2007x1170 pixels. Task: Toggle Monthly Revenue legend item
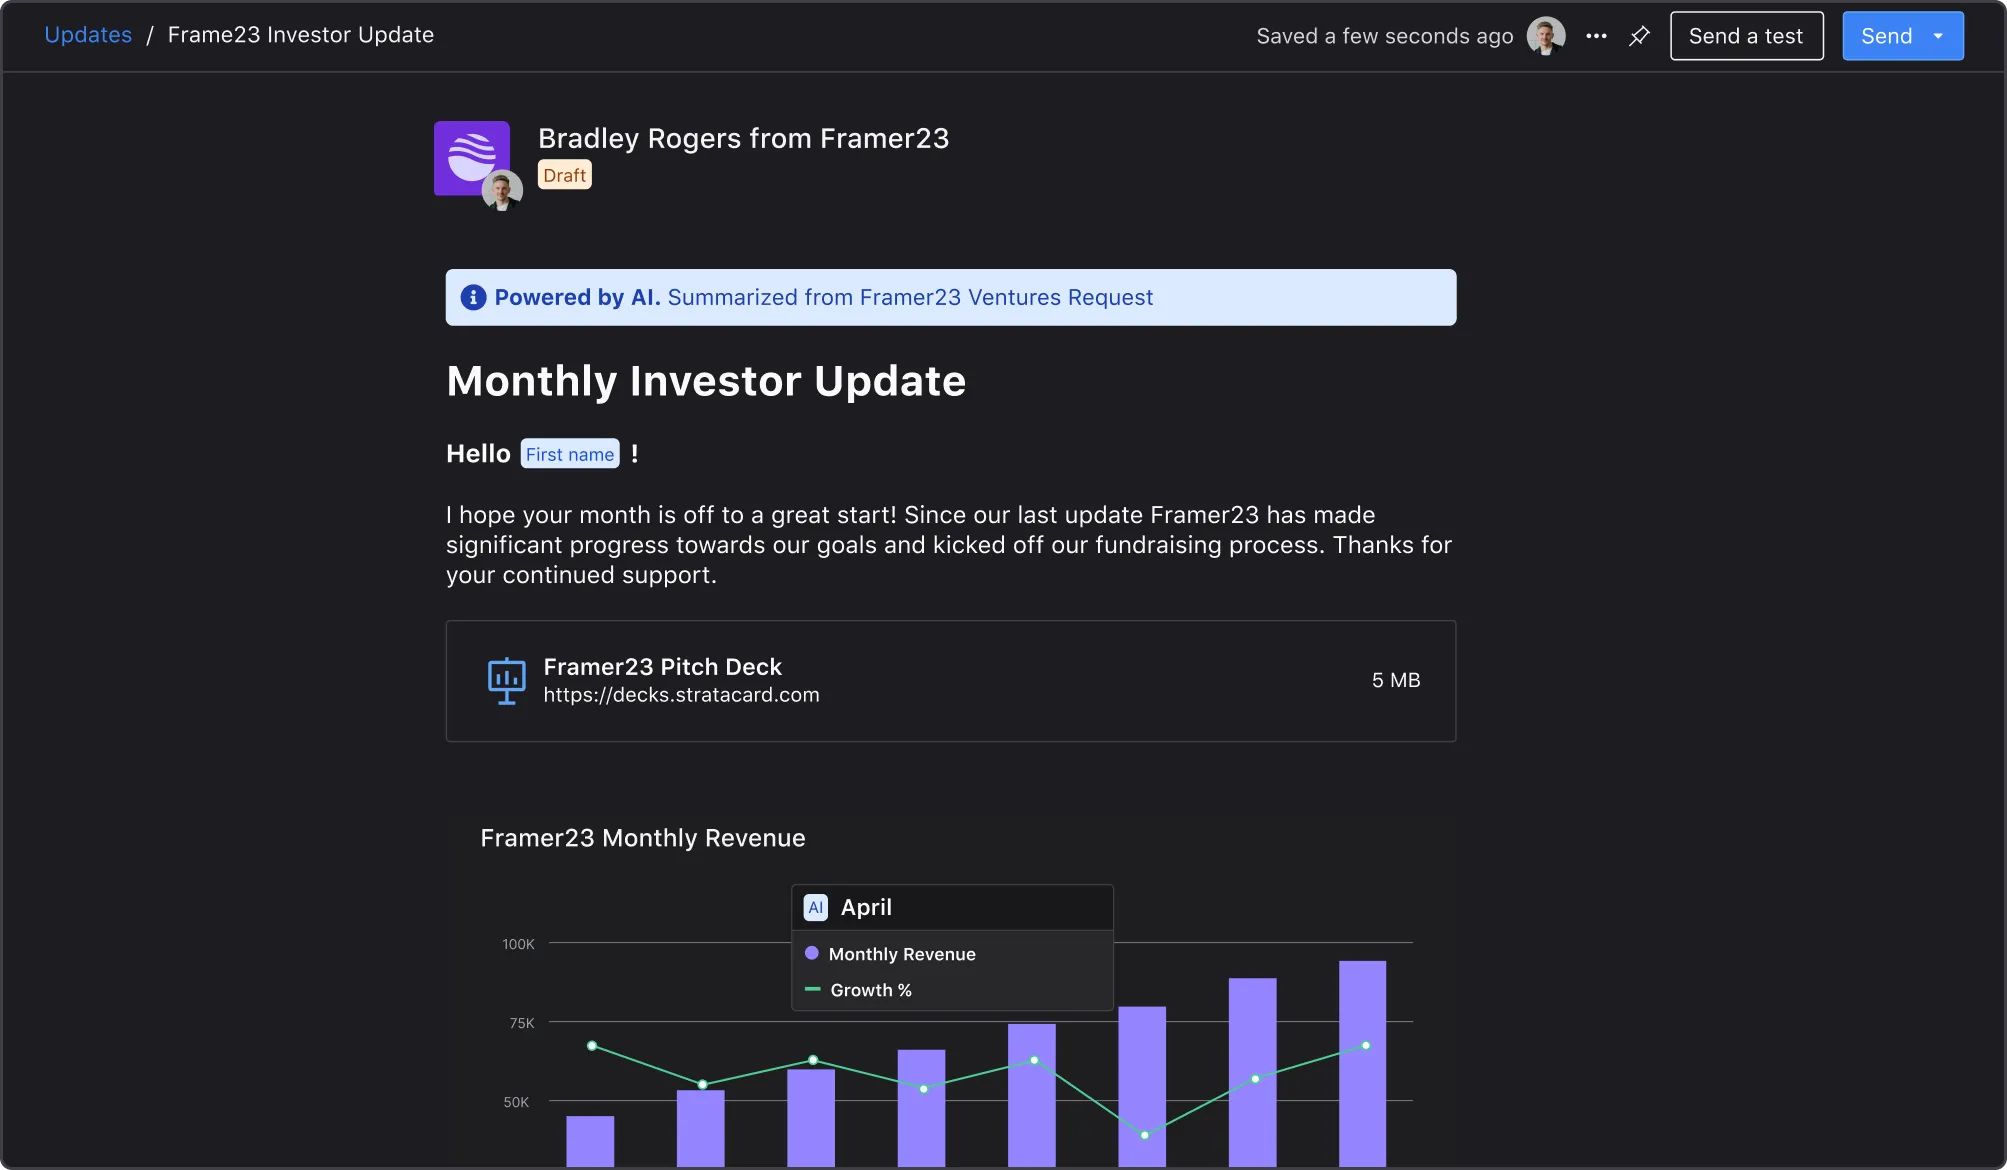(x=901, y=954)
